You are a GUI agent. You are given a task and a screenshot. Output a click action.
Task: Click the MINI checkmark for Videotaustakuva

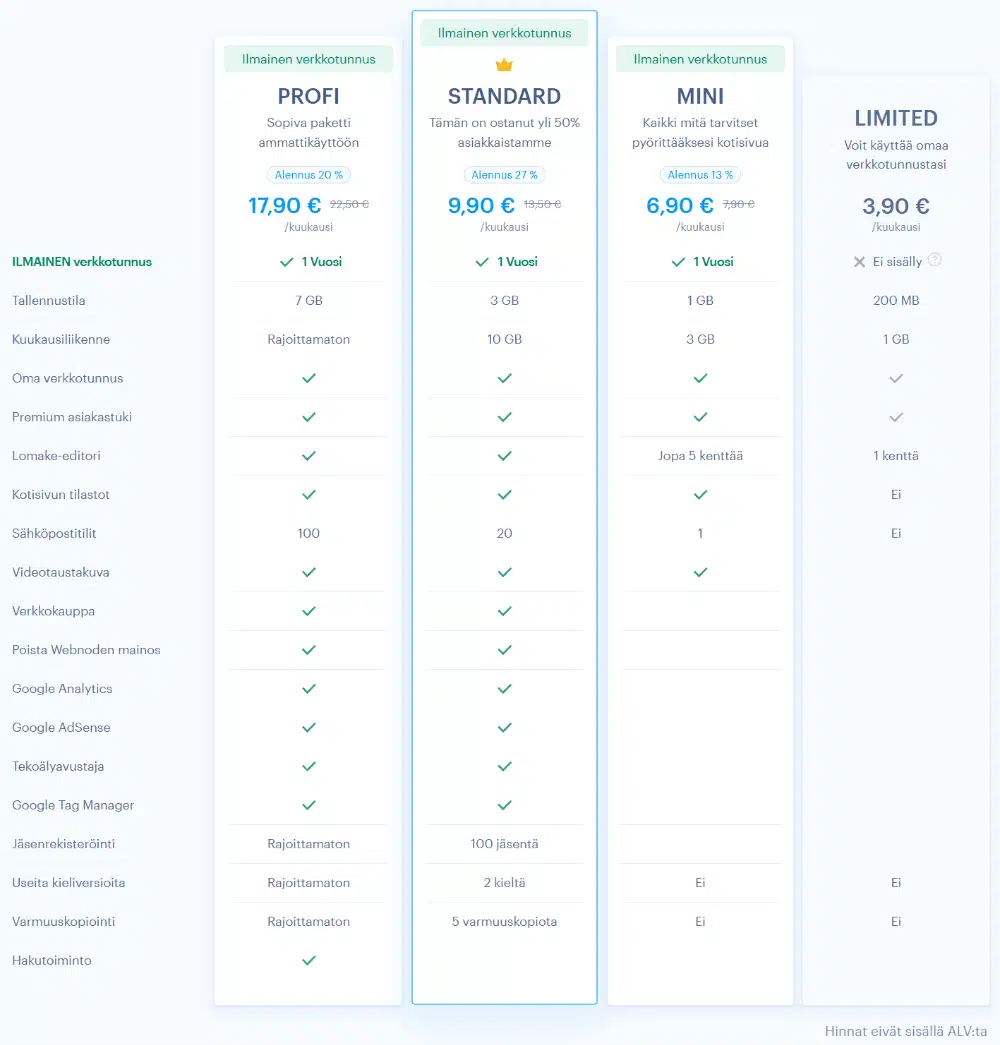tap(700, 572)
